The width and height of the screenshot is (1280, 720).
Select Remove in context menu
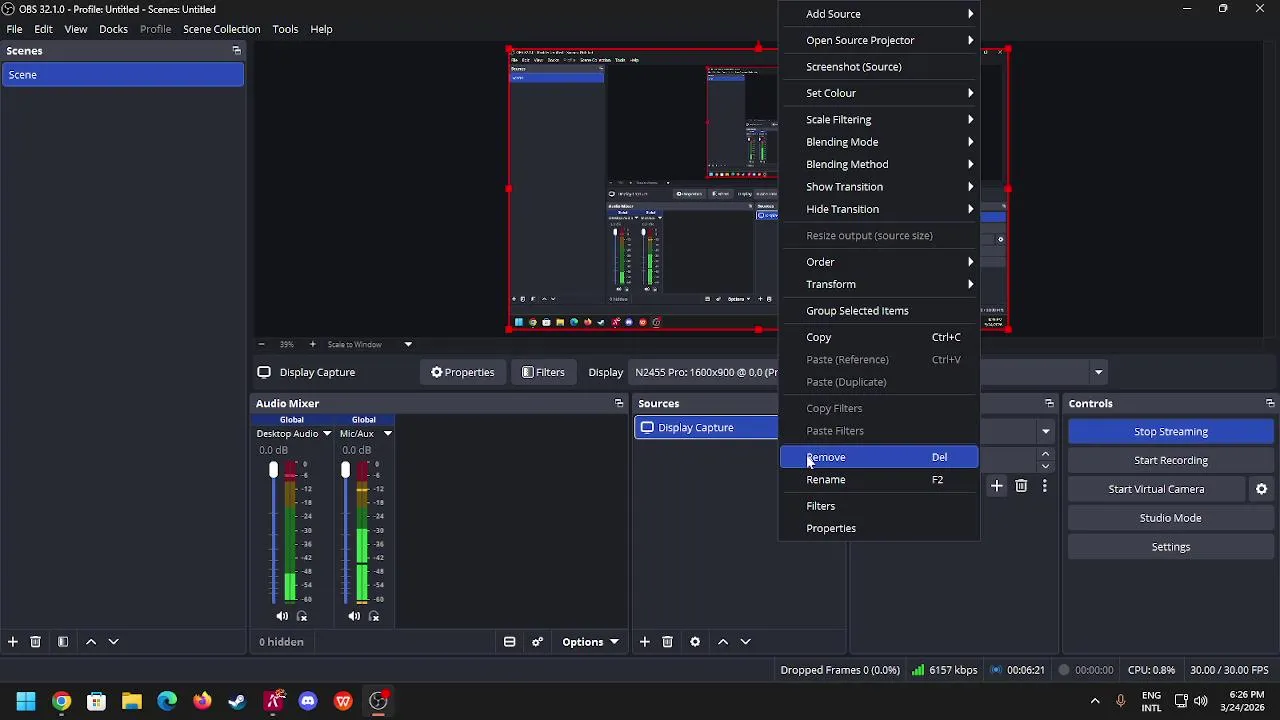(879, 457)
